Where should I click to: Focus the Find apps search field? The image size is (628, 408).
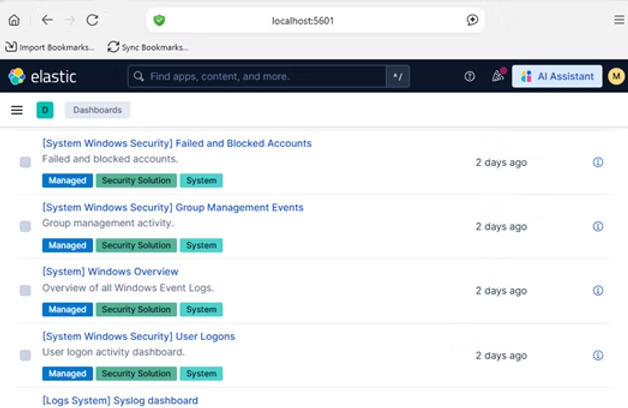point(256,76)
